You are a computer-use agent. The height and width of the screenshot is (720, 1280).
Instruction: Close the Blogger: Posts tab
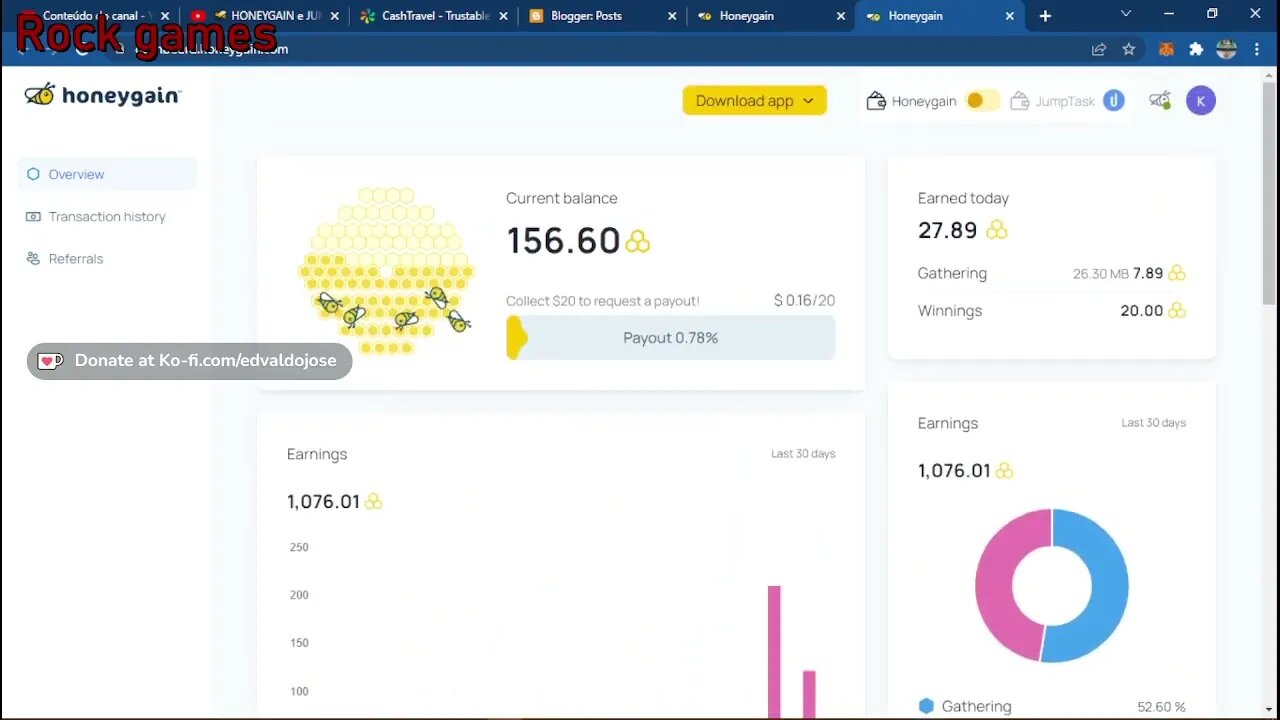pos(672,16)
